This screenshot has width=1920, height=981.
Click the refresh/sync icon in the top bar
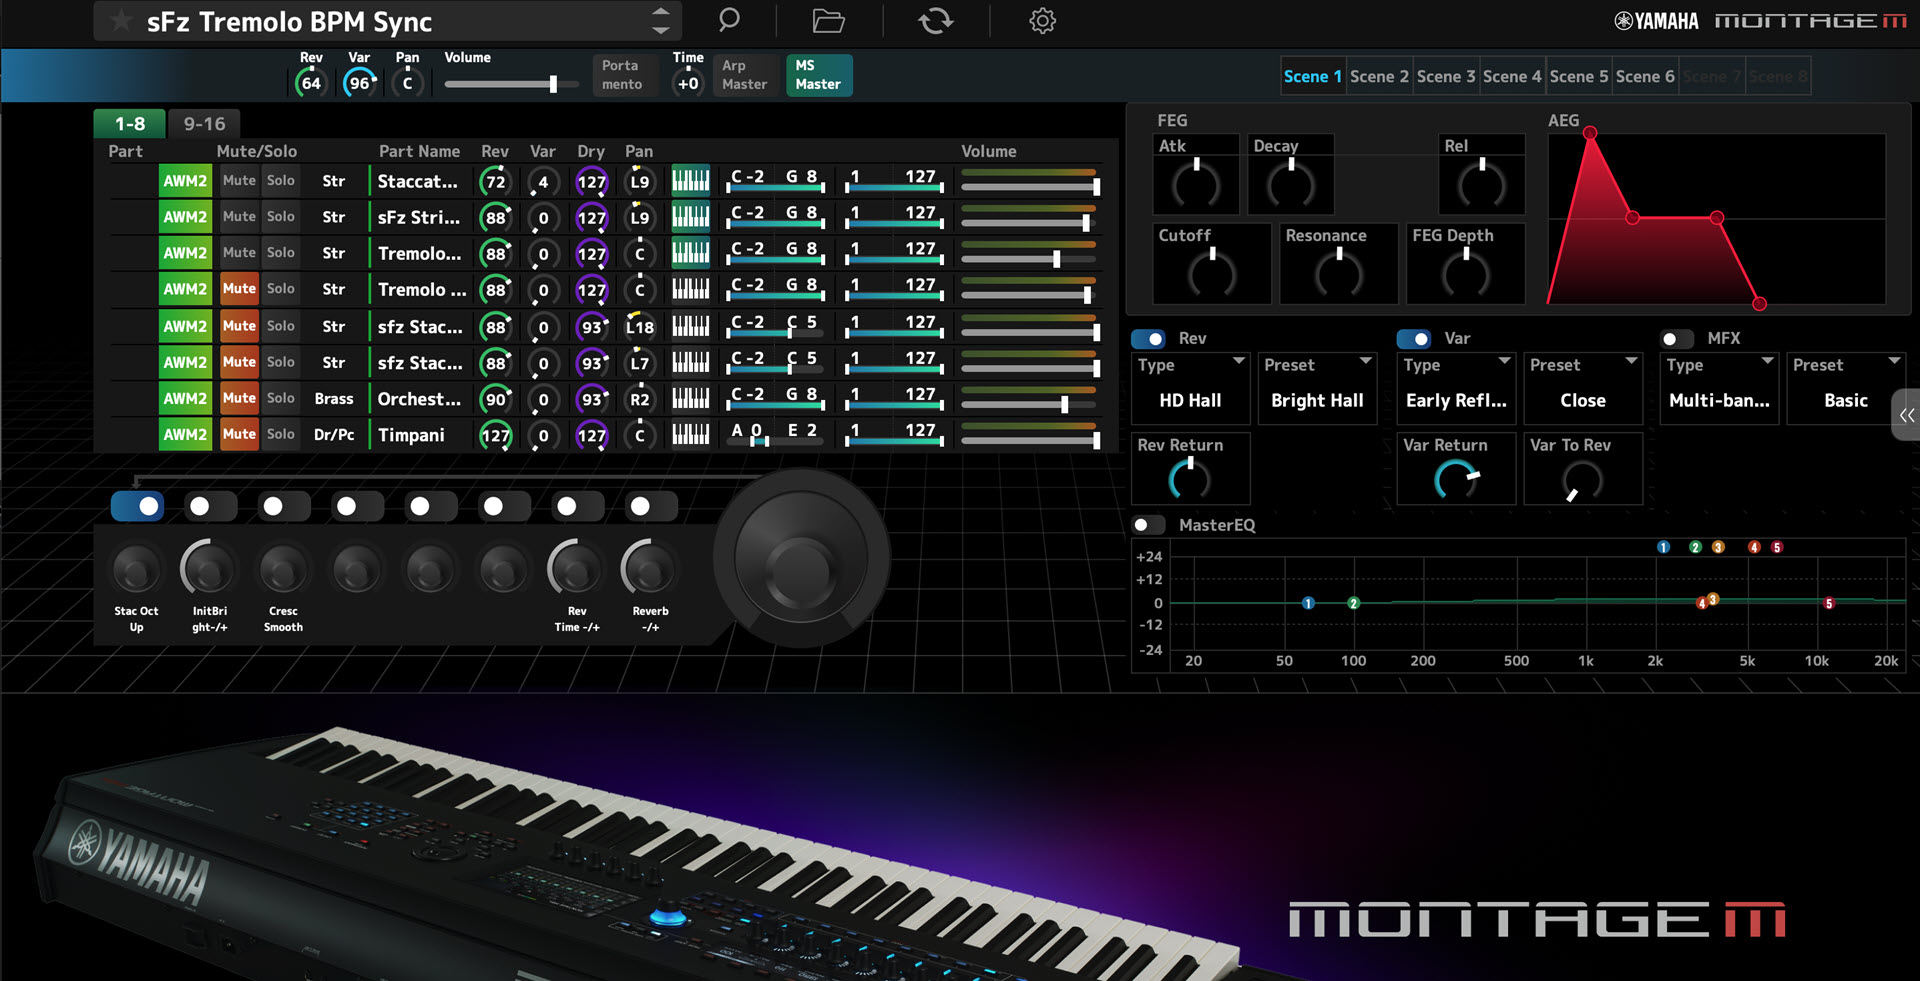(x=935, y=21)
